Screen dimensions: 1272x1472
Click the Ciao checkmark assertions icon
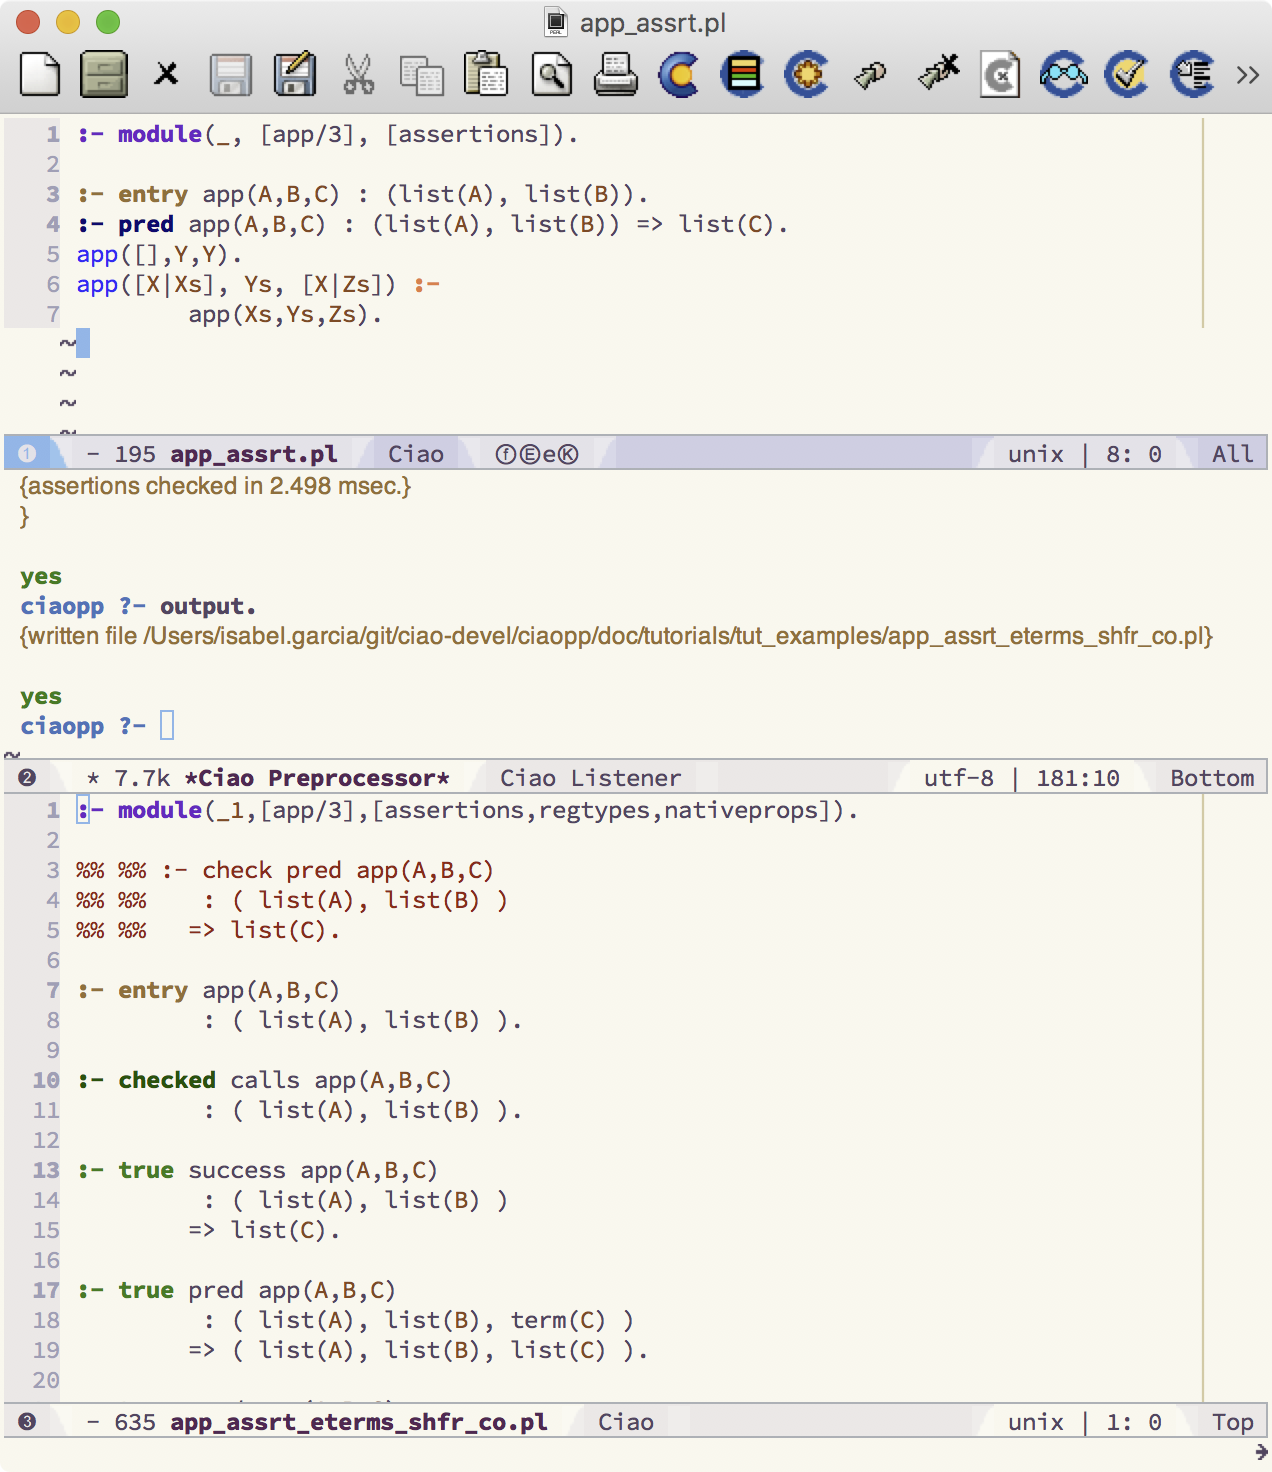(1127, 75)
